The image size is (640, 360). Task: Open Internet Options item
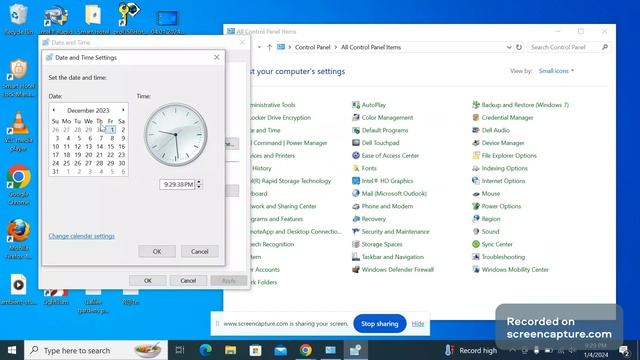499,181
